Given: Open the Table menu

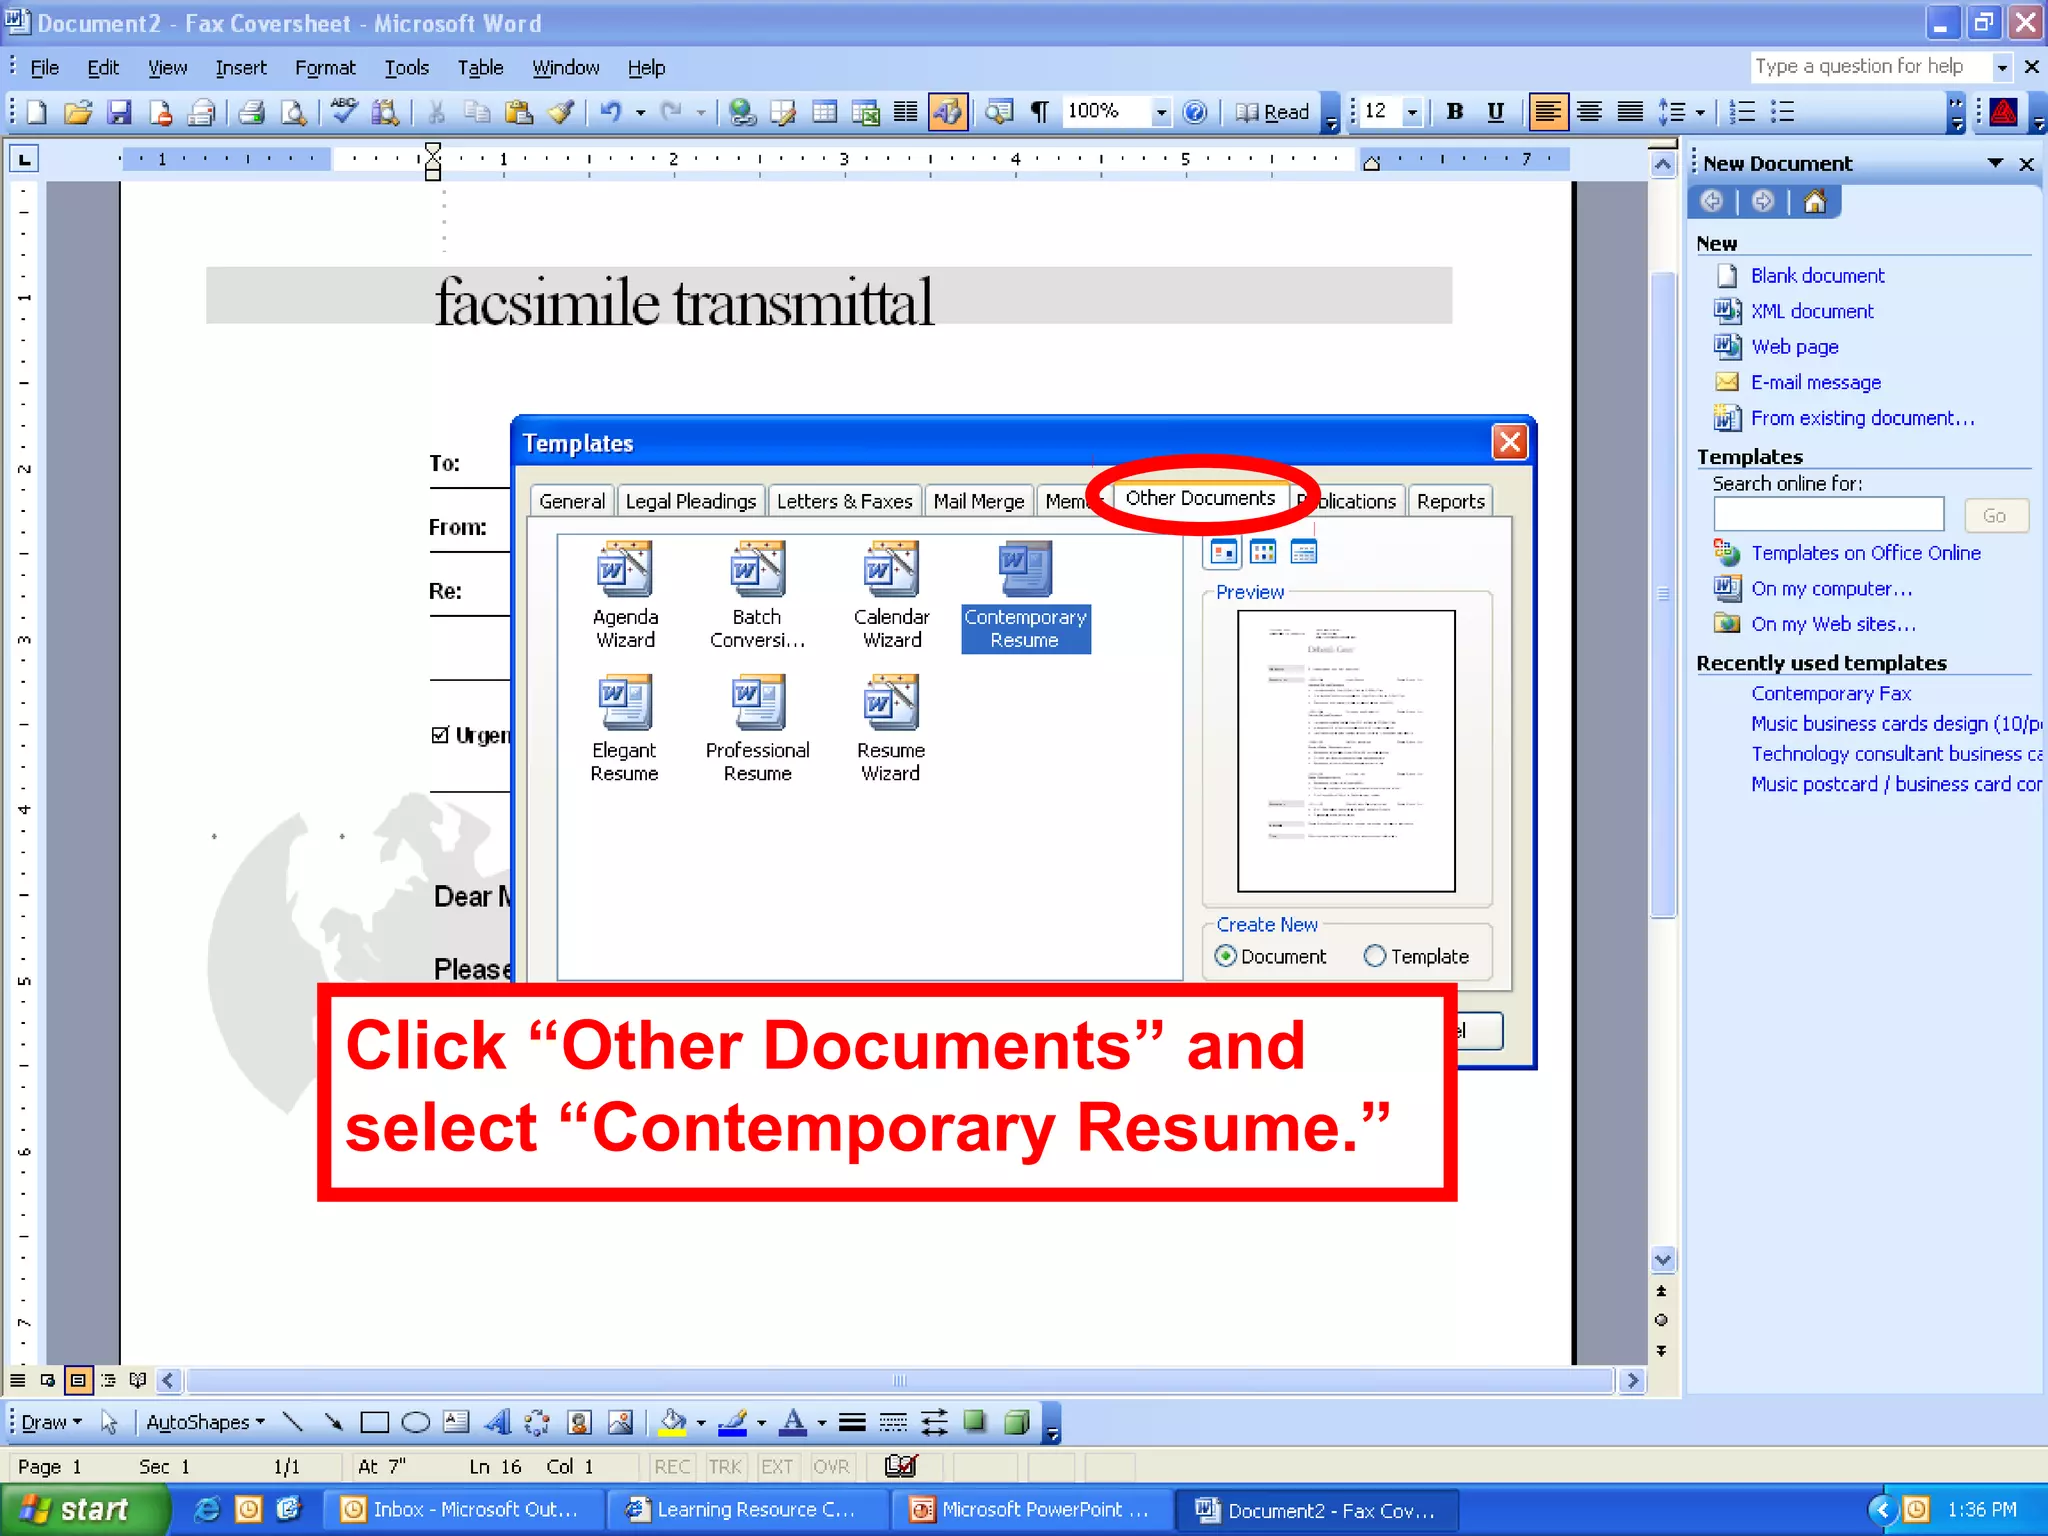Looking at the screenshot, I should 480,68.
